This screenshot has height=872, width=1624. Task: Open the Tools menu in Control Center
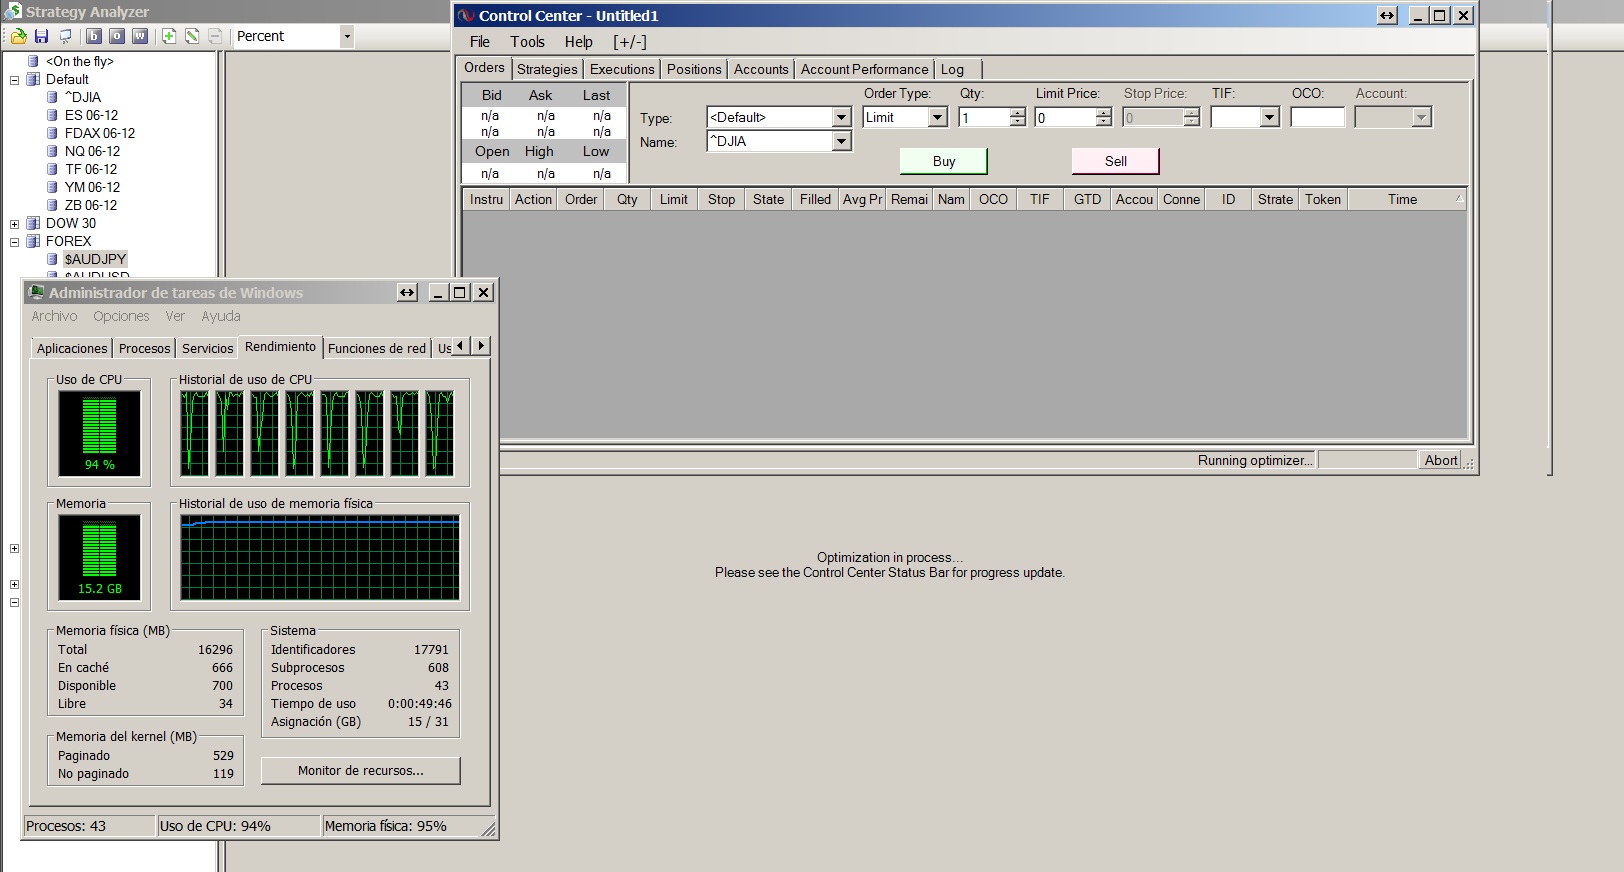(x=527, y=42)
